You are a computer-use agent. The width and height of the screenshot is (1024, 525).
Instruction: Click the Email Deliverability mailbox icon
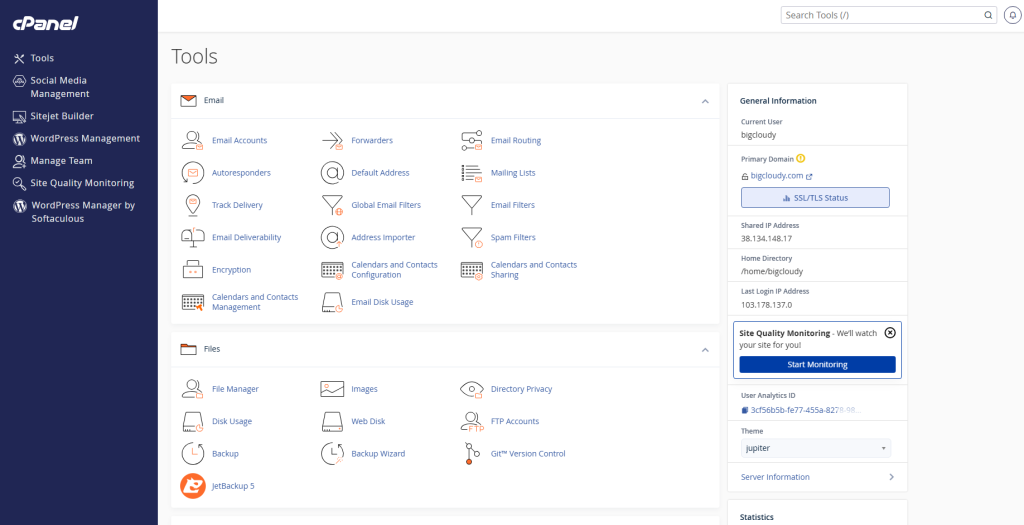click(193, 238)
